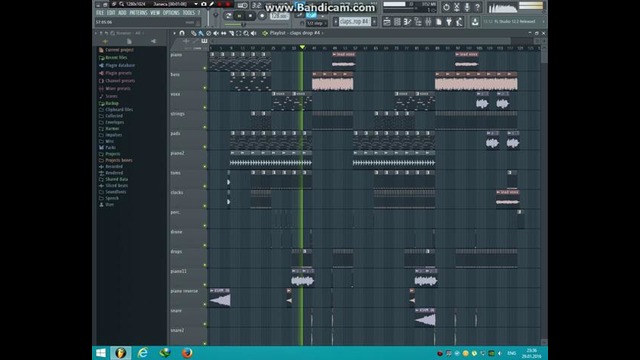
Task: Open the FILE menu
Action: coord(100,13)
